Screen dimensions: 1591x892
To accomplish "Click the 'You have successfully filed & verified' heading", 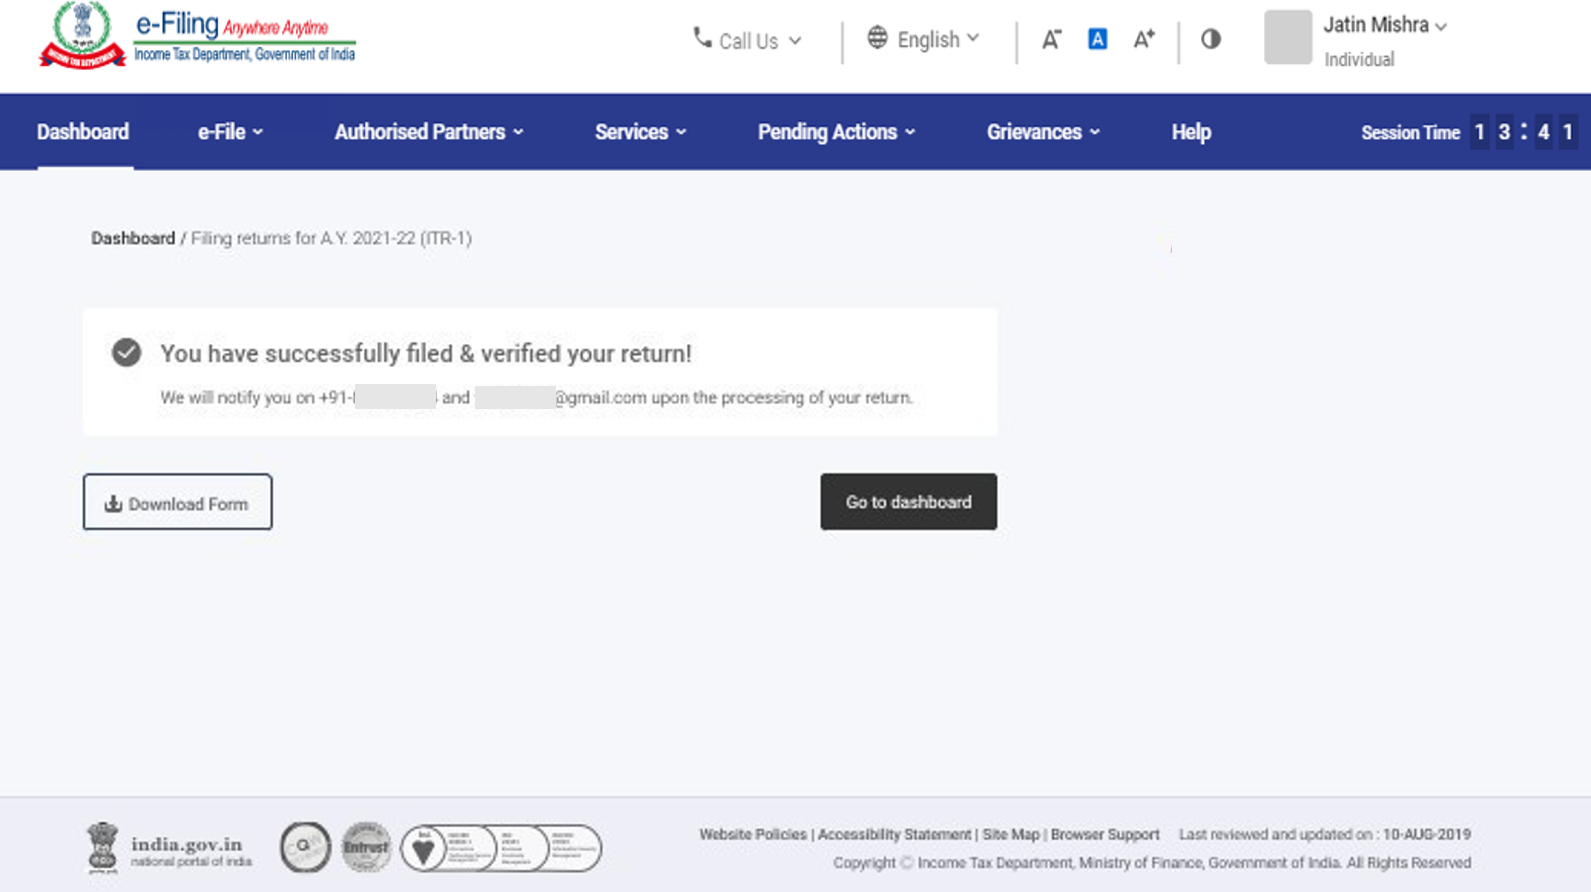I will 426,353.
